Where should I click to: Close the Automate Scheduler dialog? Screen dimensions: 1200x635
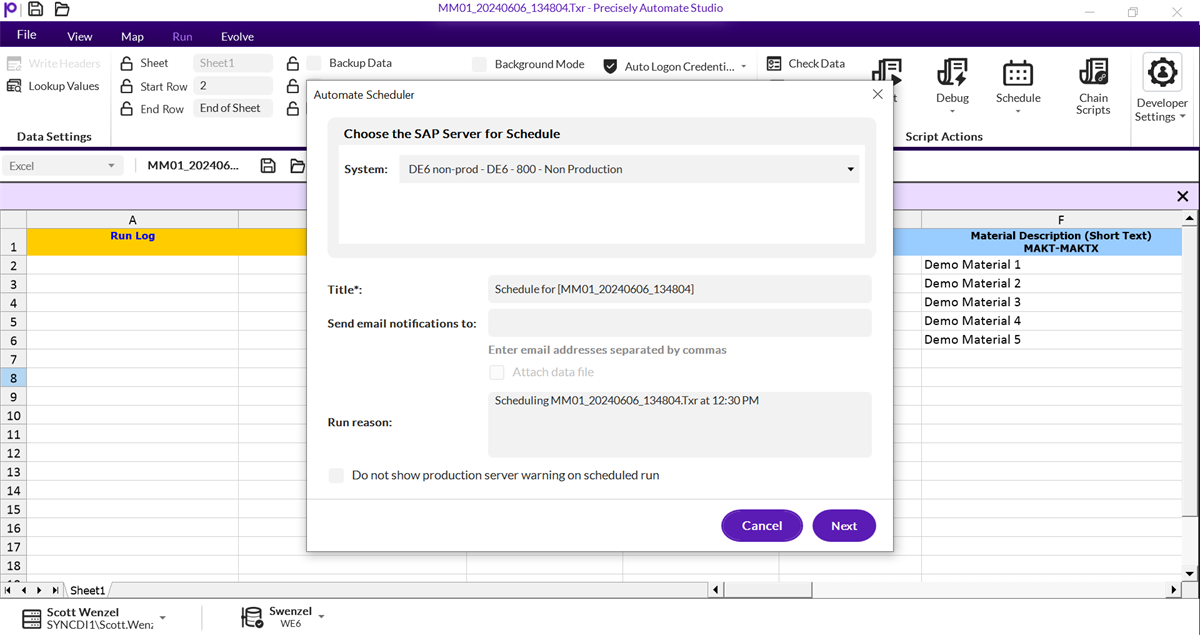click(878, 94)
